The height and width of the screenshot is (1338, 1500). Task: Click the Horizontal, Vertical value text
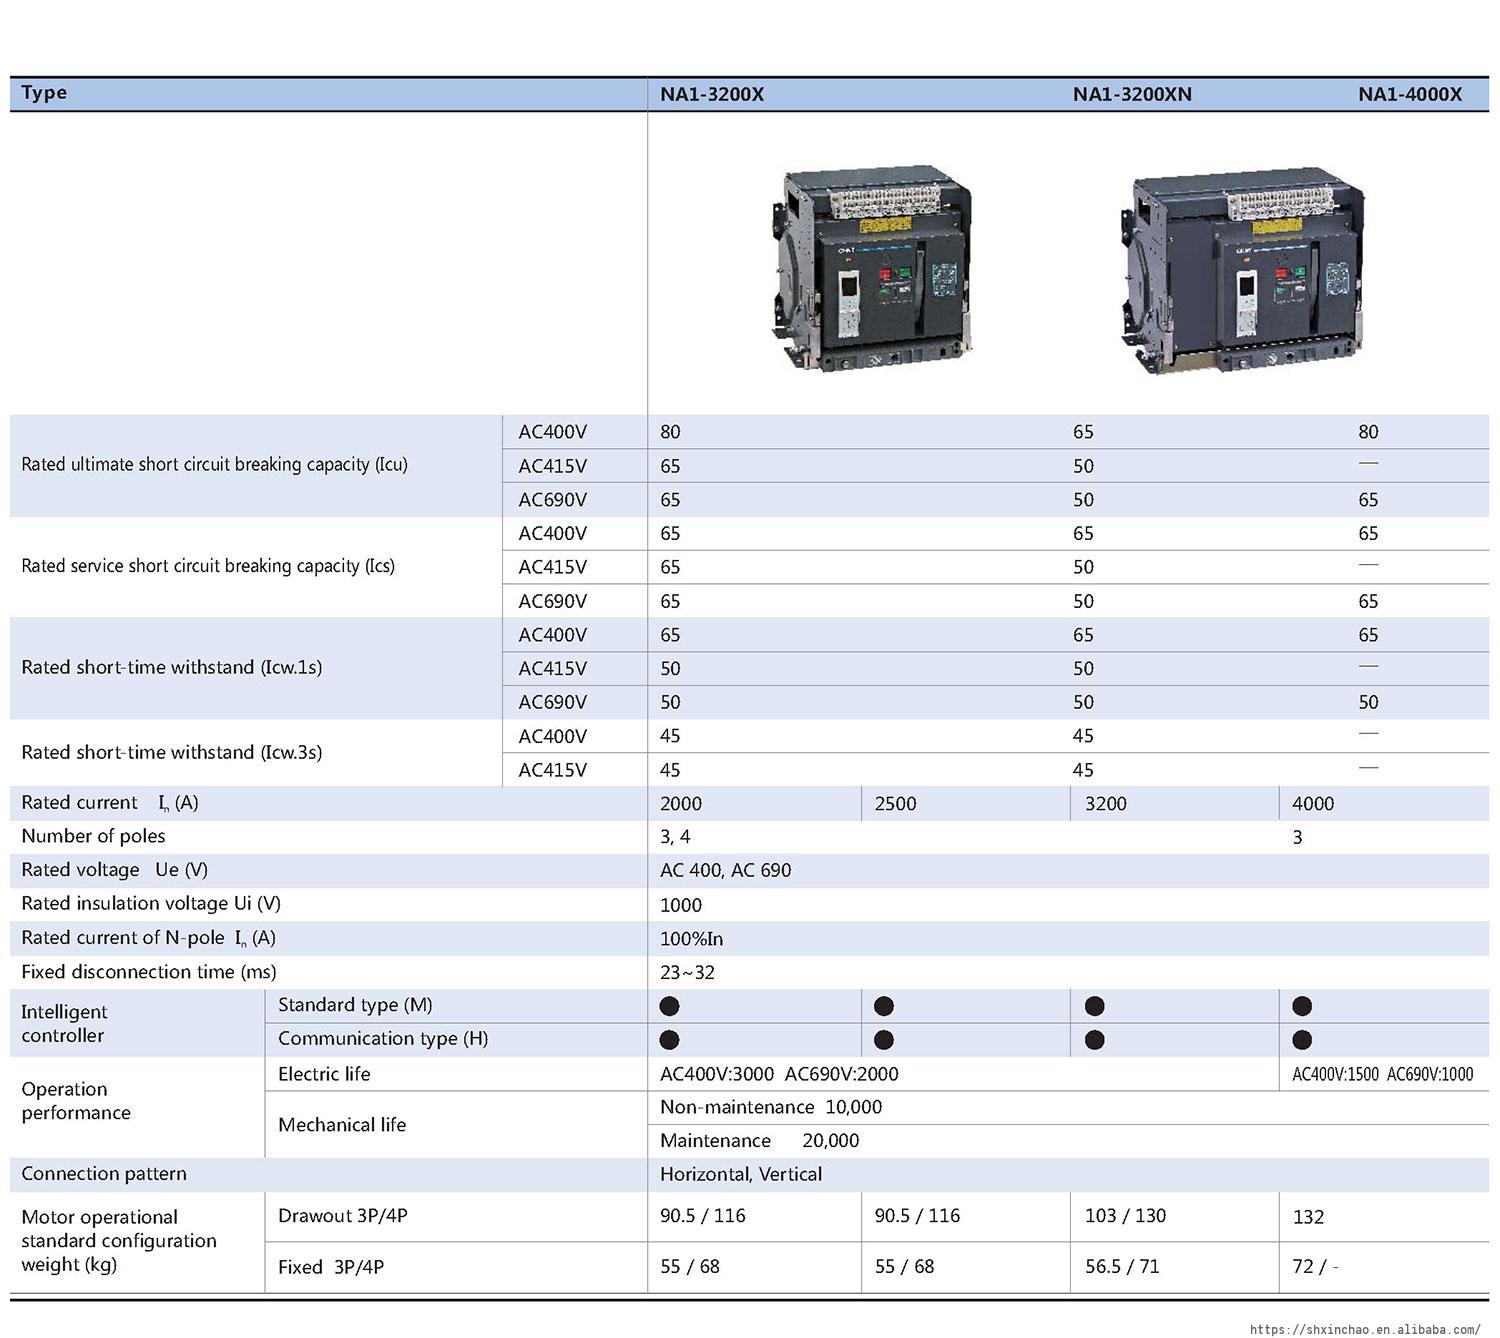point(741,1175)
